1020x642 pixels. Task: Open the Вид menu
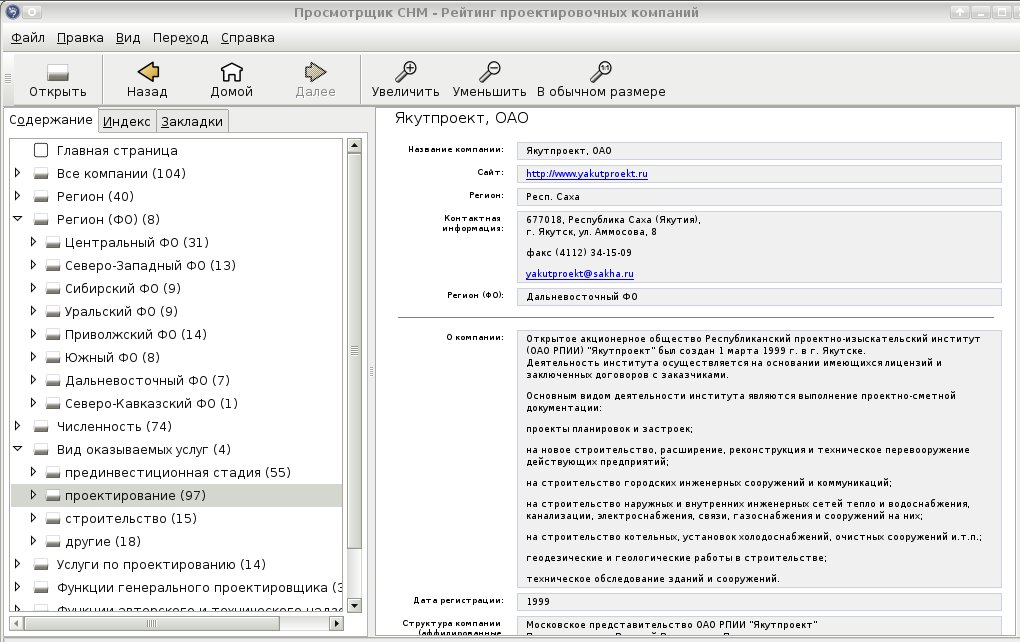[128, 38]
